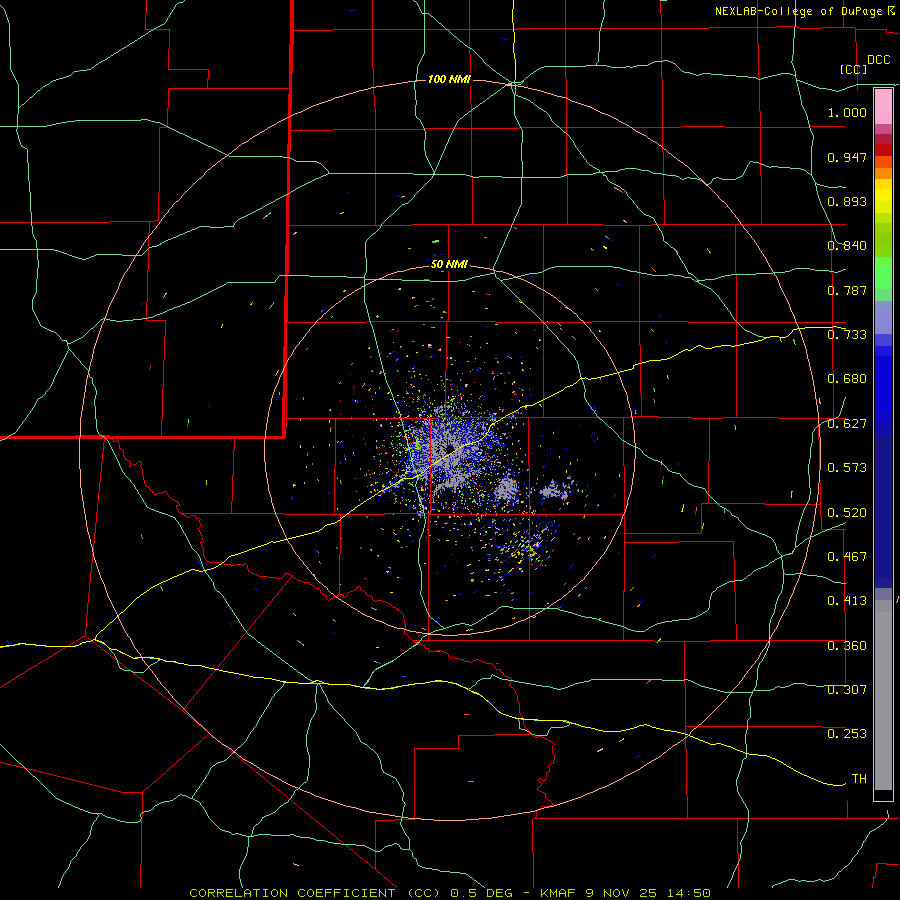Click the 0.360 scale value

847,646
